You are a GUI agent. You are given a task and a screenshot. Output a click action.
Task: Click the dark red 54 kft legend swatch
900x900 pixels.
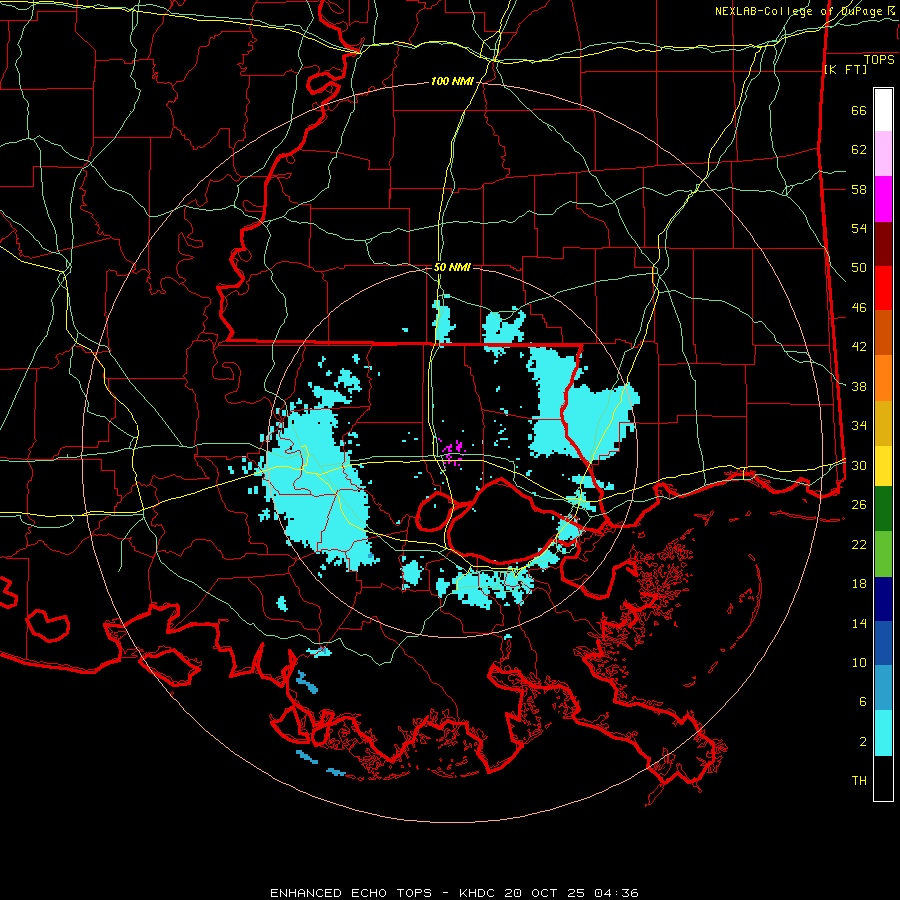(x=883, y=244)
